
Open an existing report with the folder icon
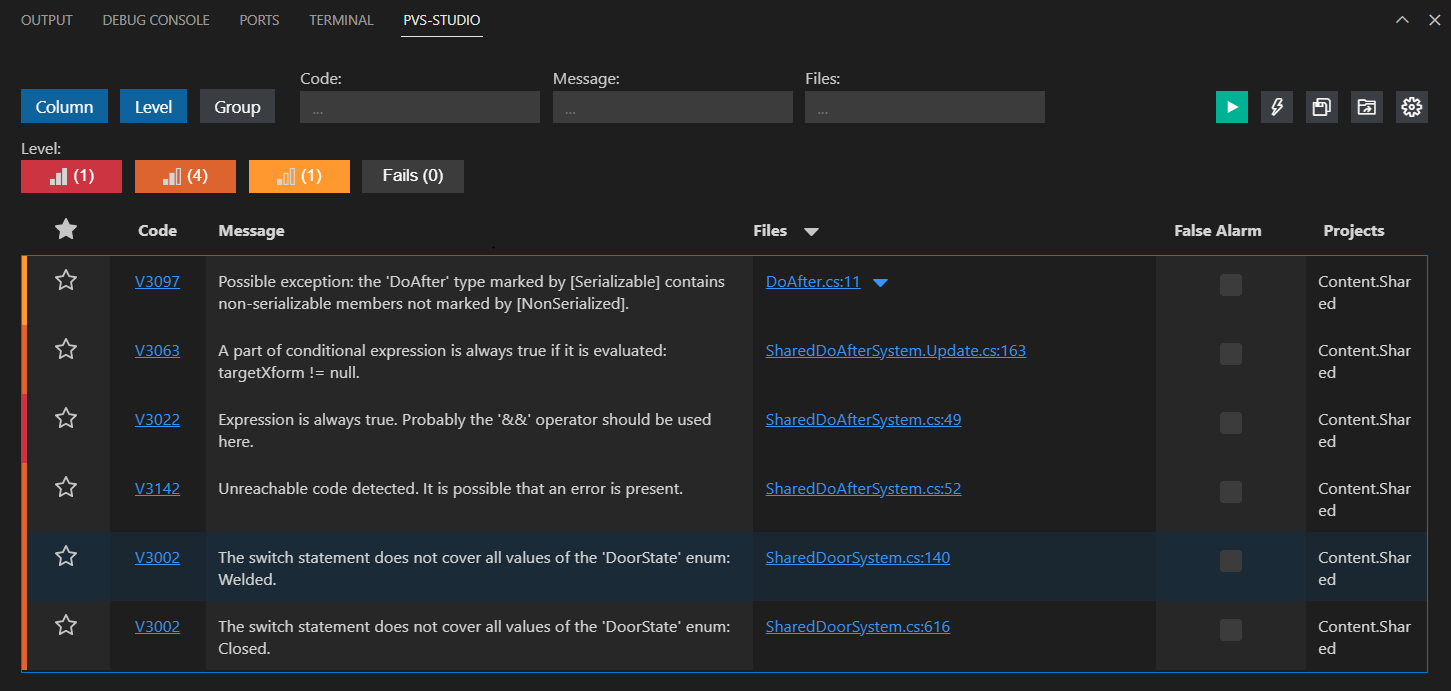coord(1366,106)
